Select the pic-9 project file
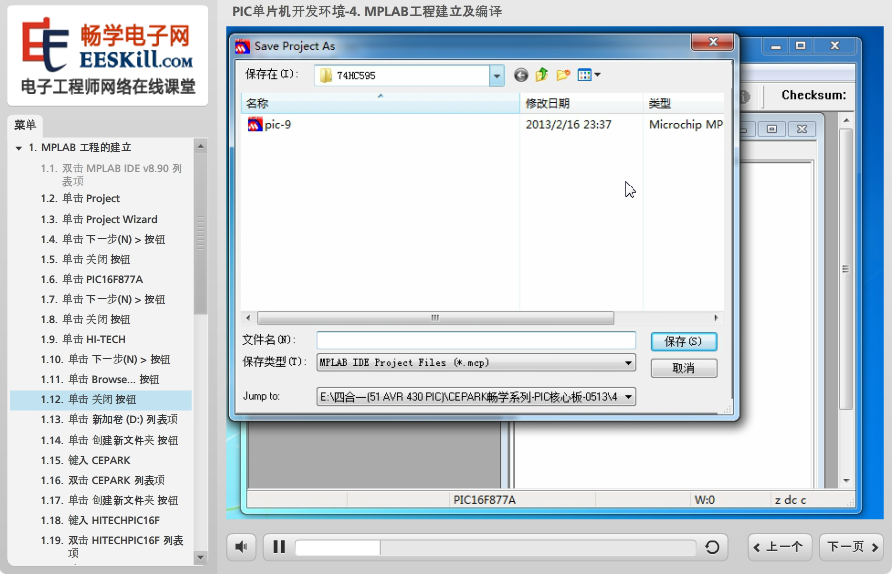The height and width of the screenshot is (574, 892). (270, 124)
